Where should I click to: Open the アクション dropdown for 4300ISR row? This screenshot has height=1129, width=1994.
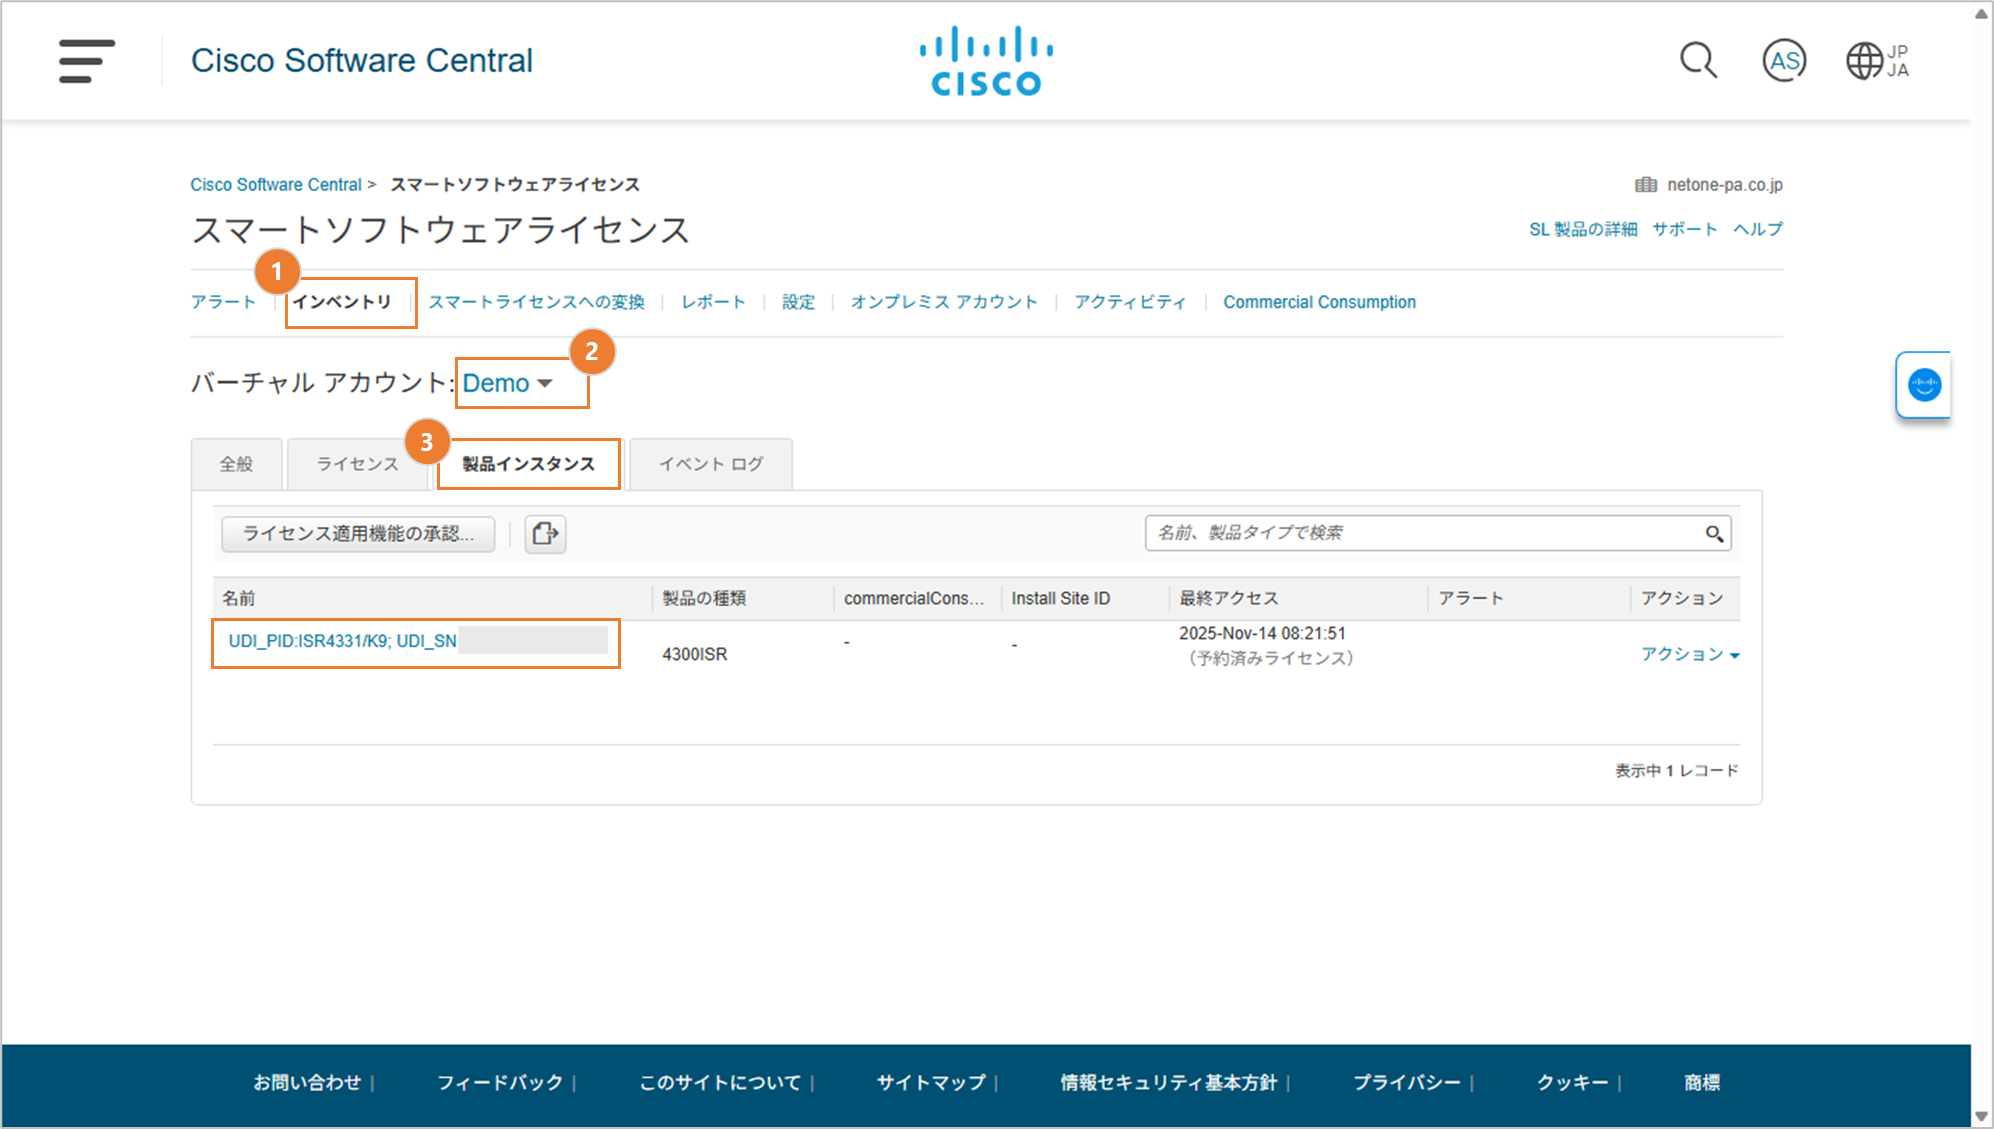coord(1690,654)
